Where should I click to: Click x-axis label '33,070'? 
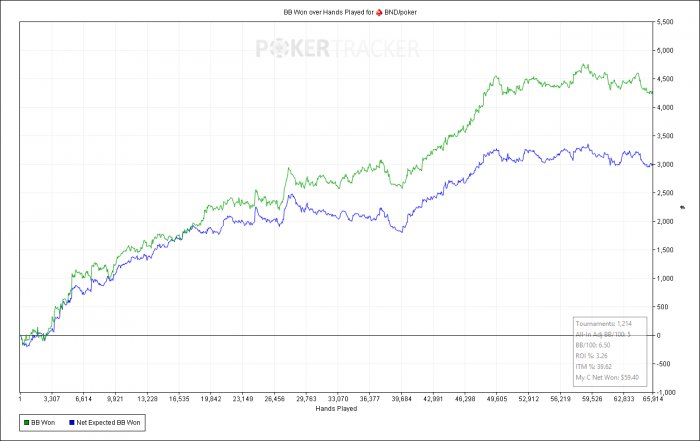(338, 398)
